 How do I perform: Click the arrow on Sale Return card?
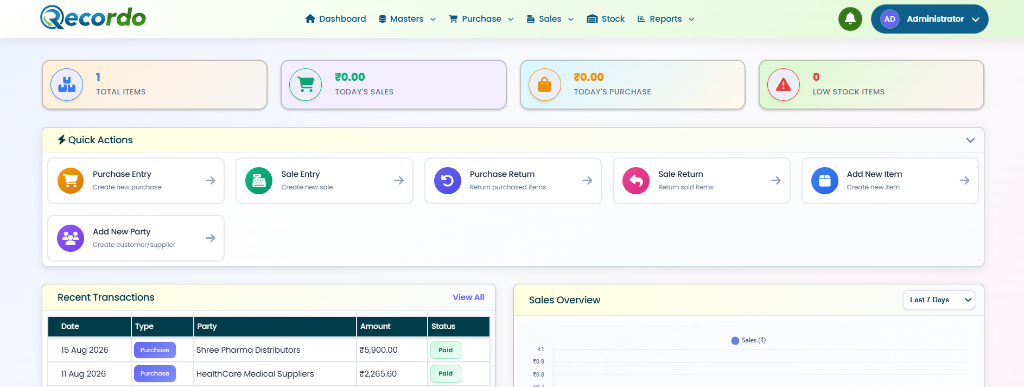pyautogui.click(x=776, y=181)
